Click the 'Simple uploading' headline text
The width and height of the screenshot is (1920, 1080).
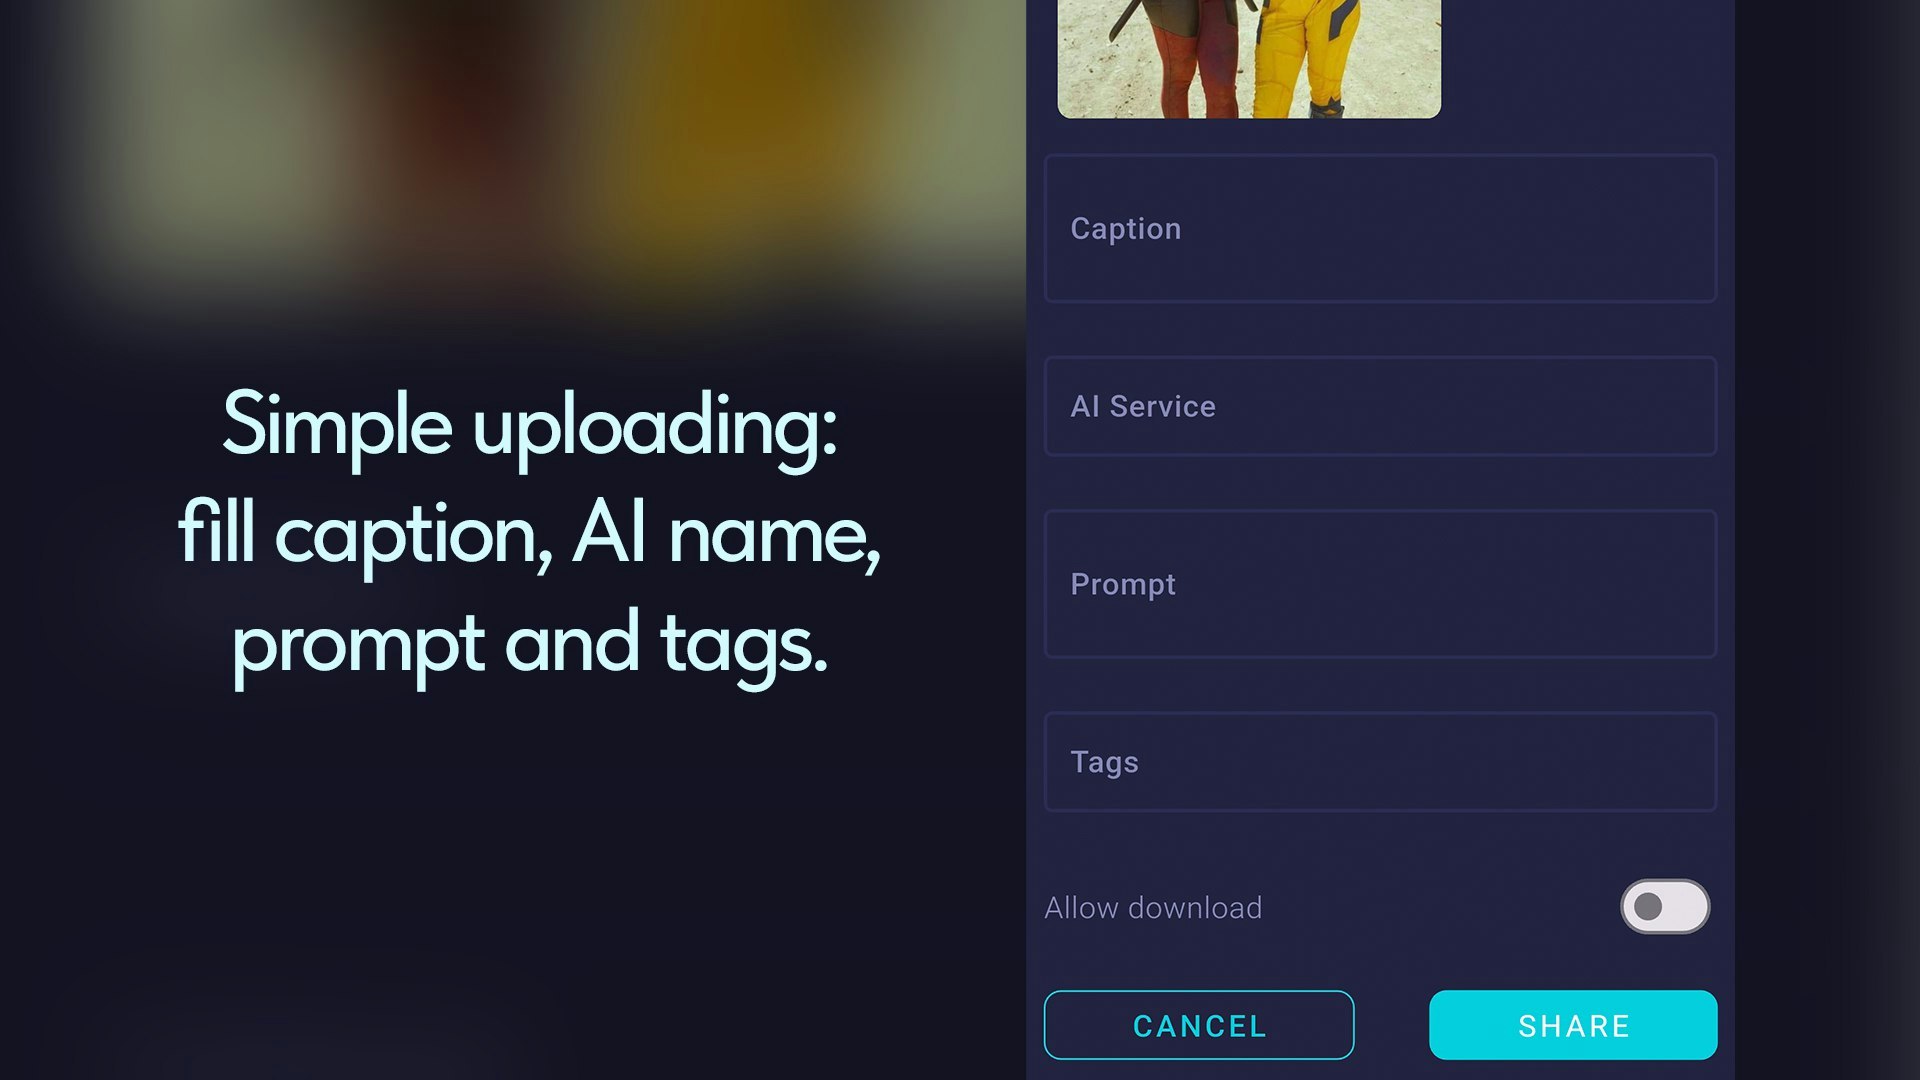click(530, 427)
